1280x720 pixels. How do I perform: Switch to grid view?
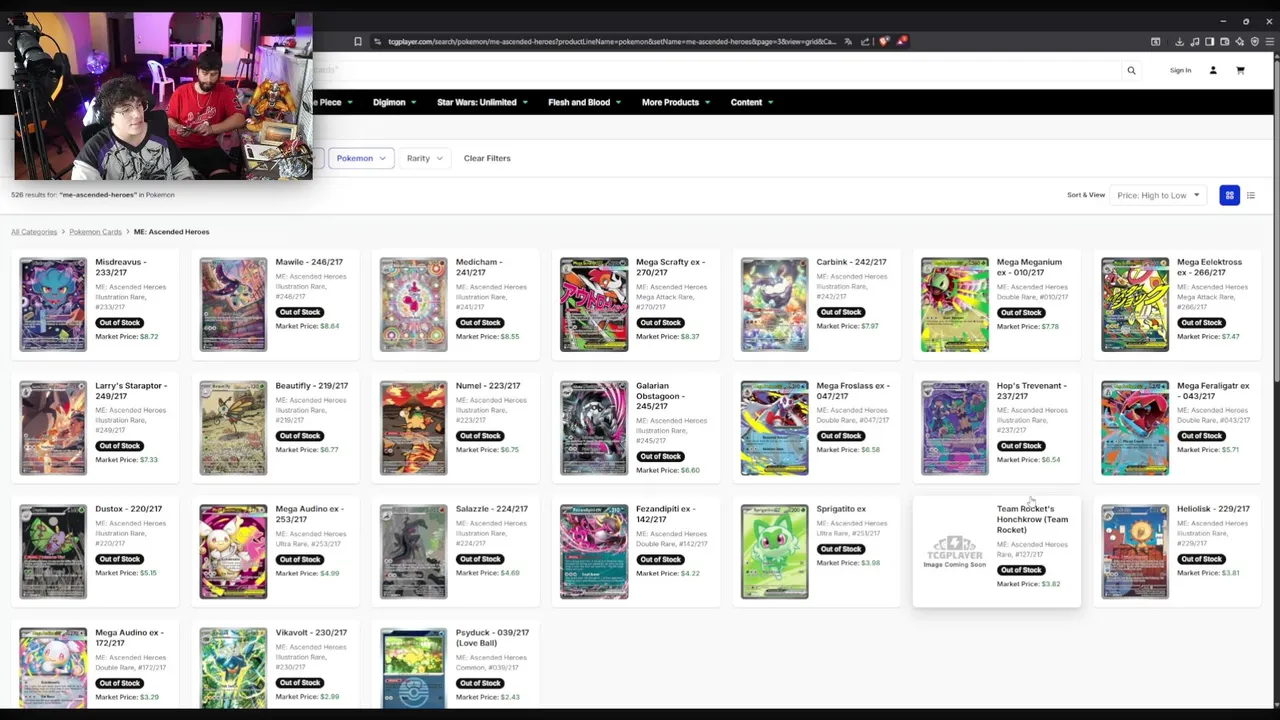[x=1229, y=195]
